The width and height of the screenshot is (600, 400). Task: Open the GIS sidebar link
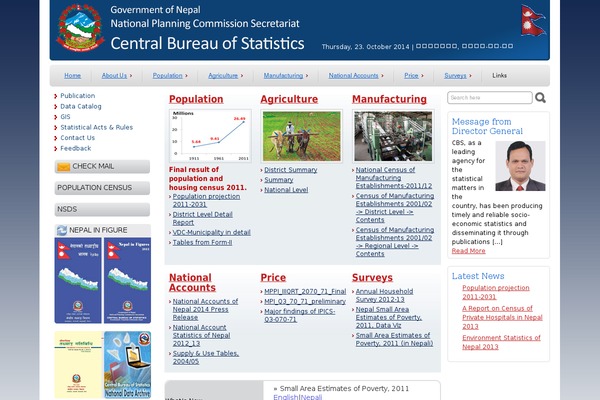click(65, 117)
